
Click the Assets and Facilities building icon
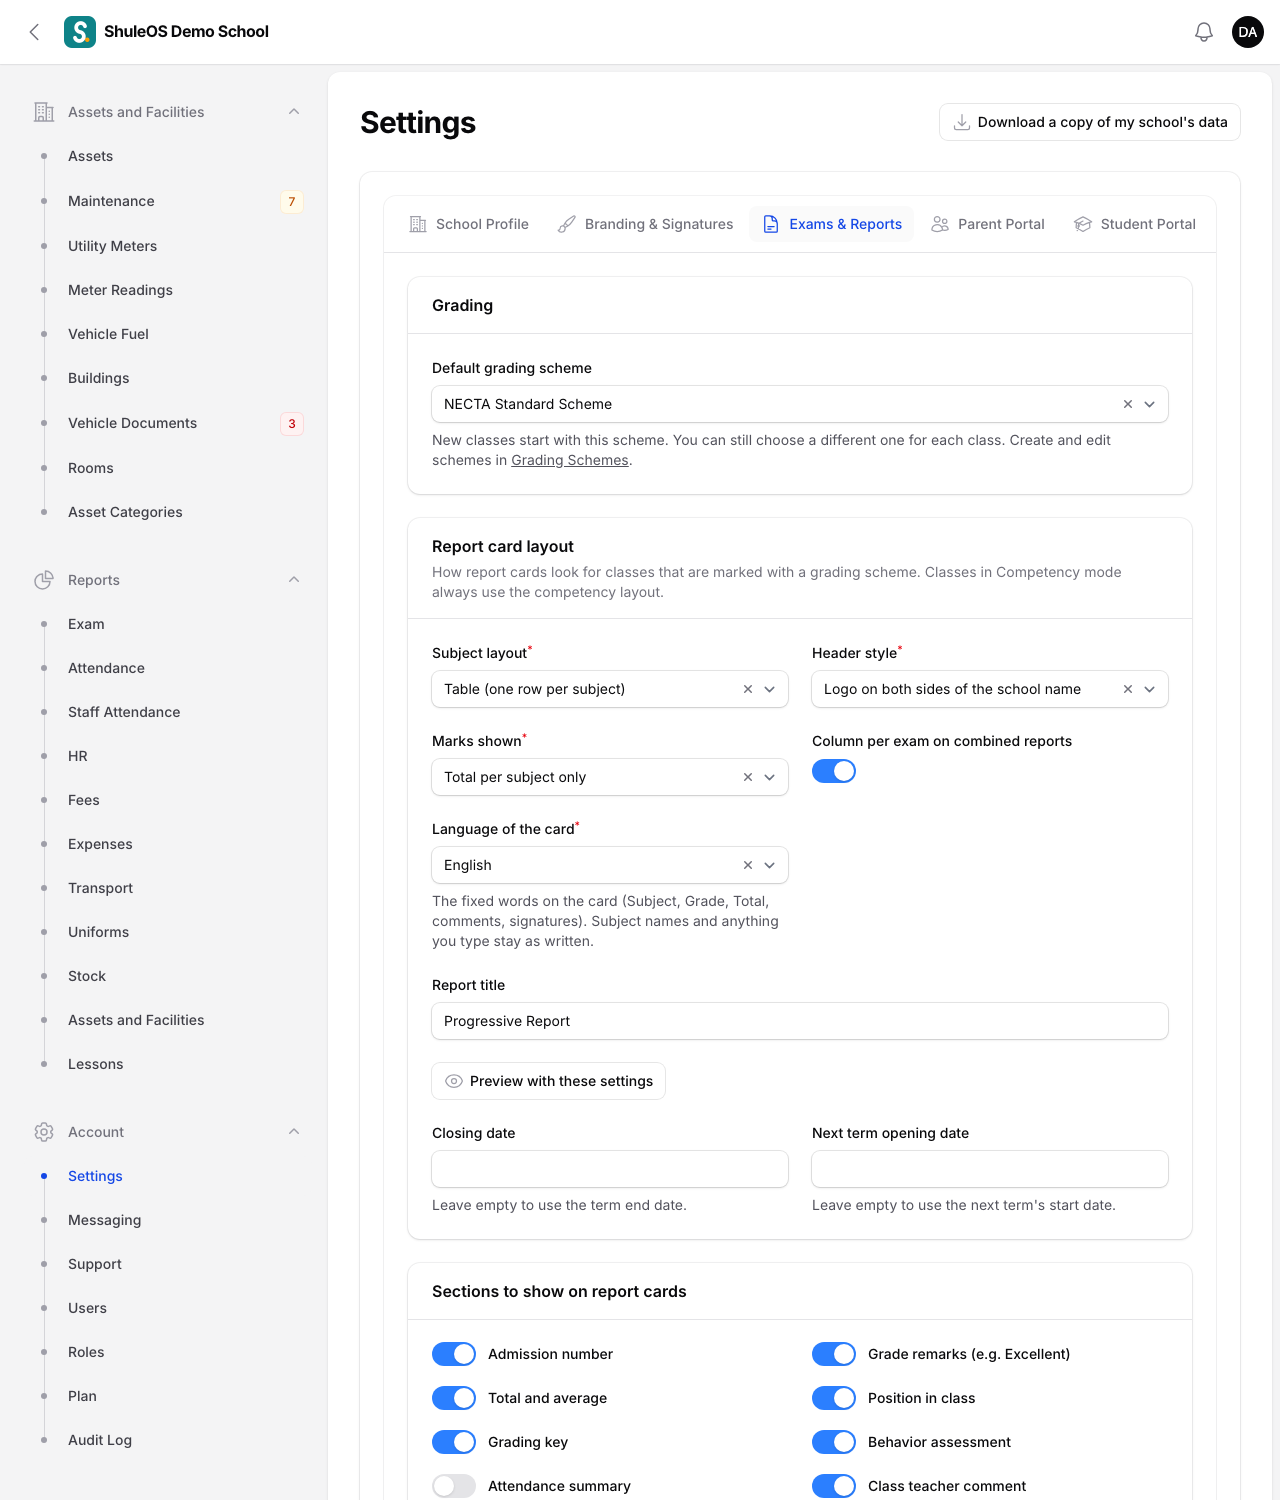[44, 112]
